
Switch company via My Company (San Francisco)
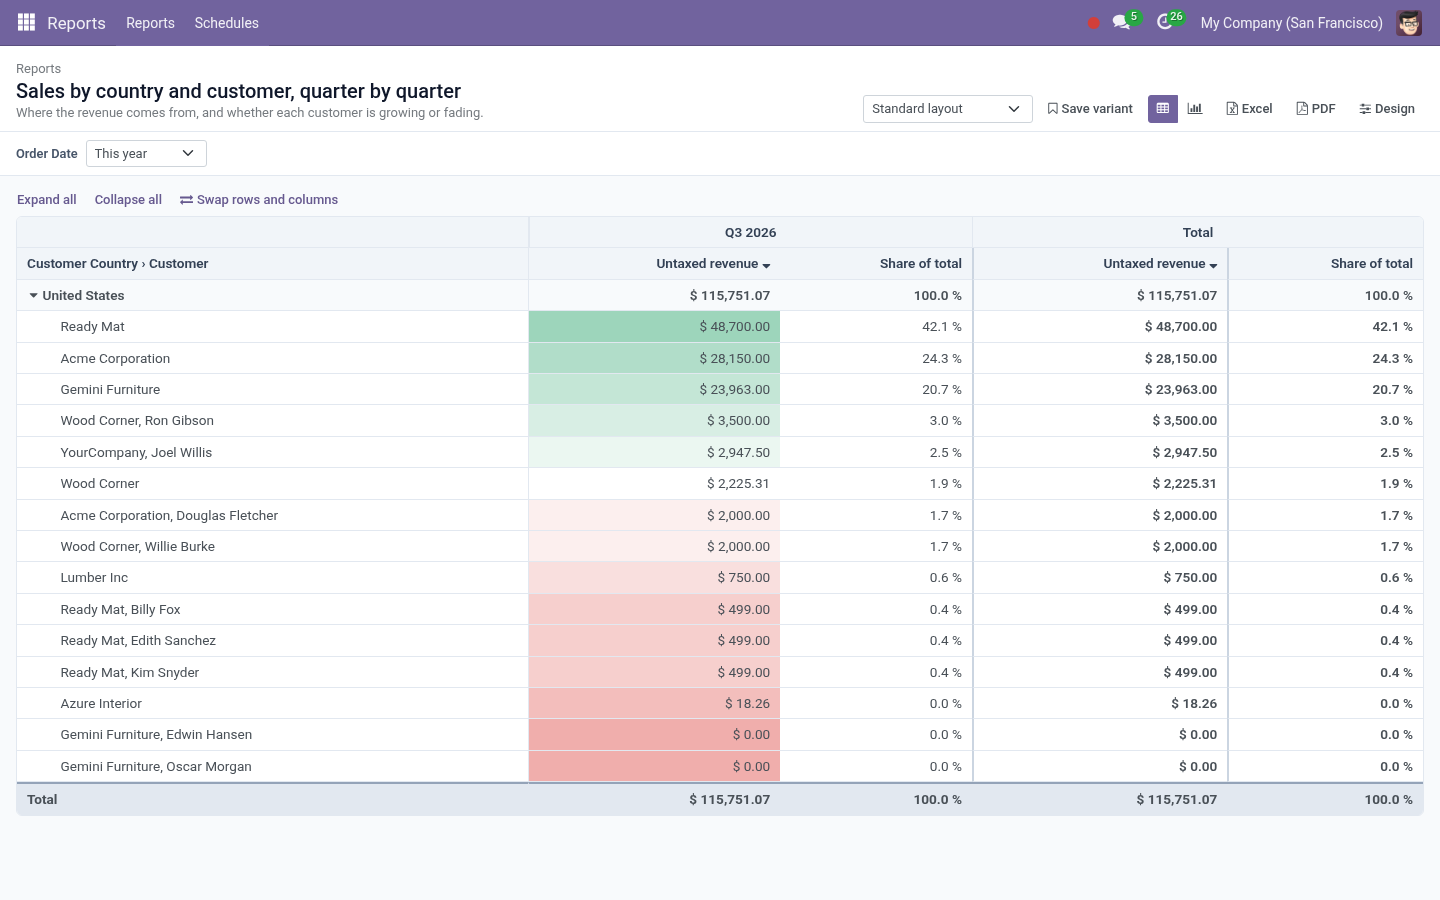(x=1291, y=23)
